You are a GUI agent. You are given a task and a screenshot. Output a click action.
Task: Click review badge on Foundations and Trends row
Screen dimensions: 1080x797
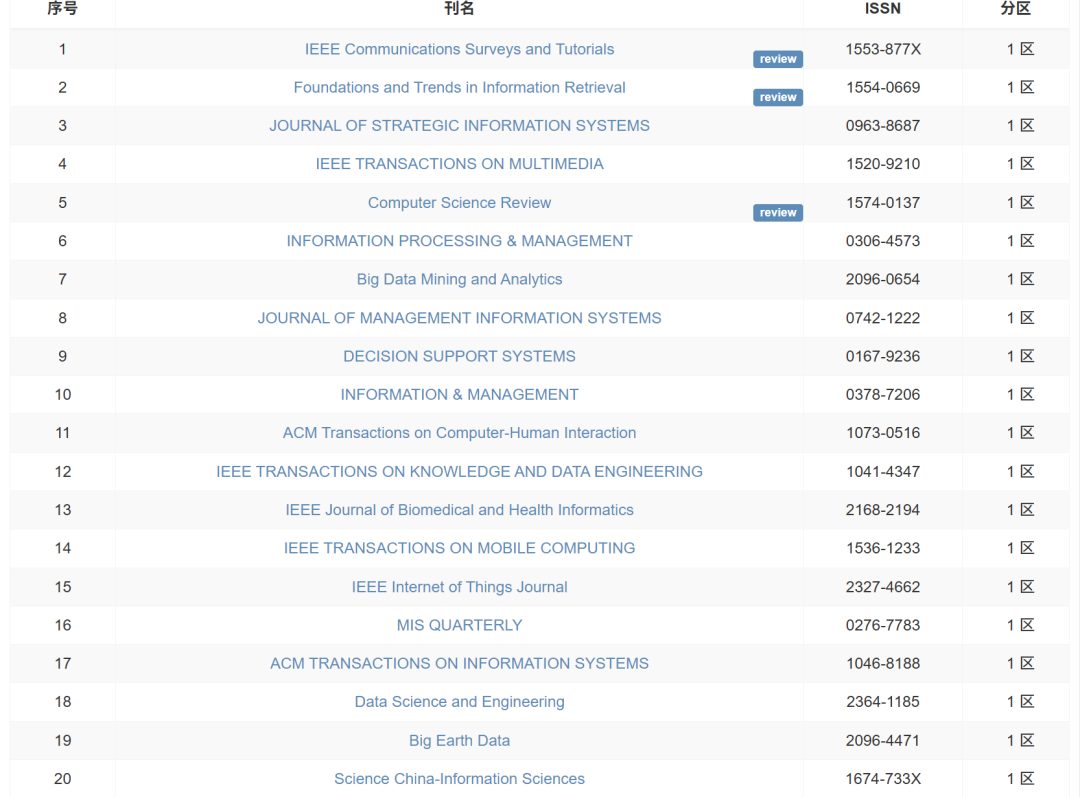tap(778, 97)
